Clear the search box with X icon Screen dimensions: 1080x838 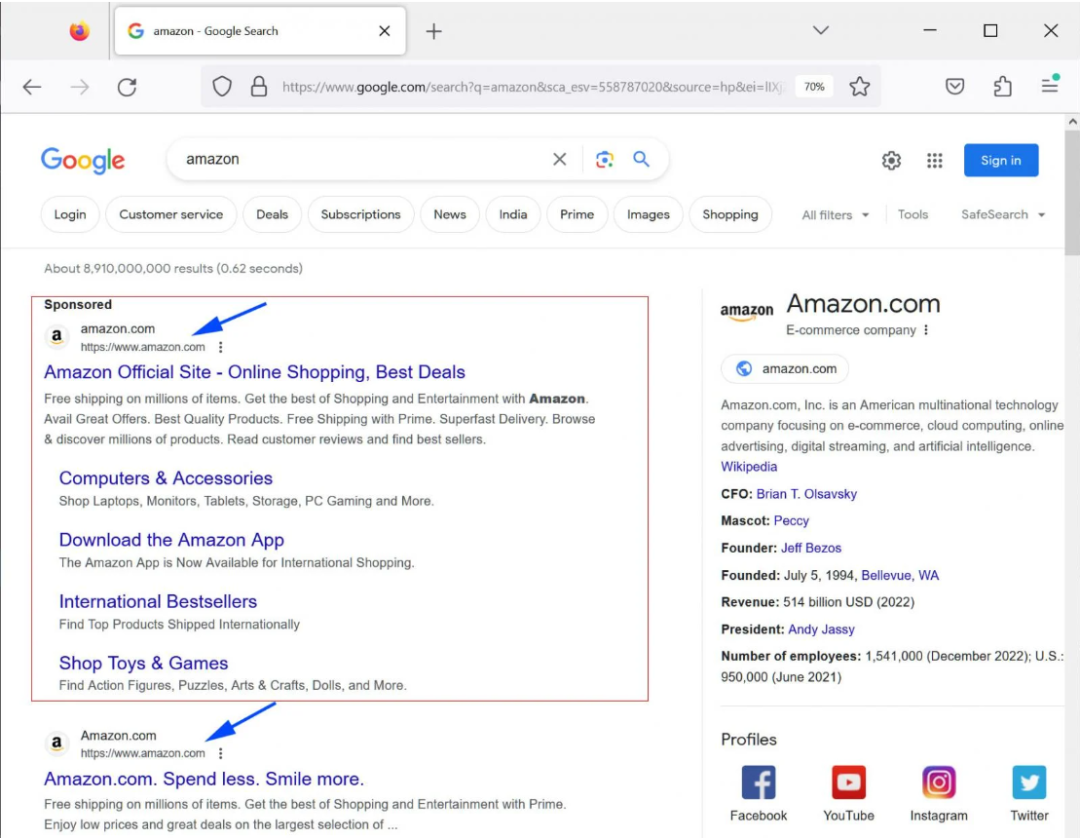coord(559,160)
